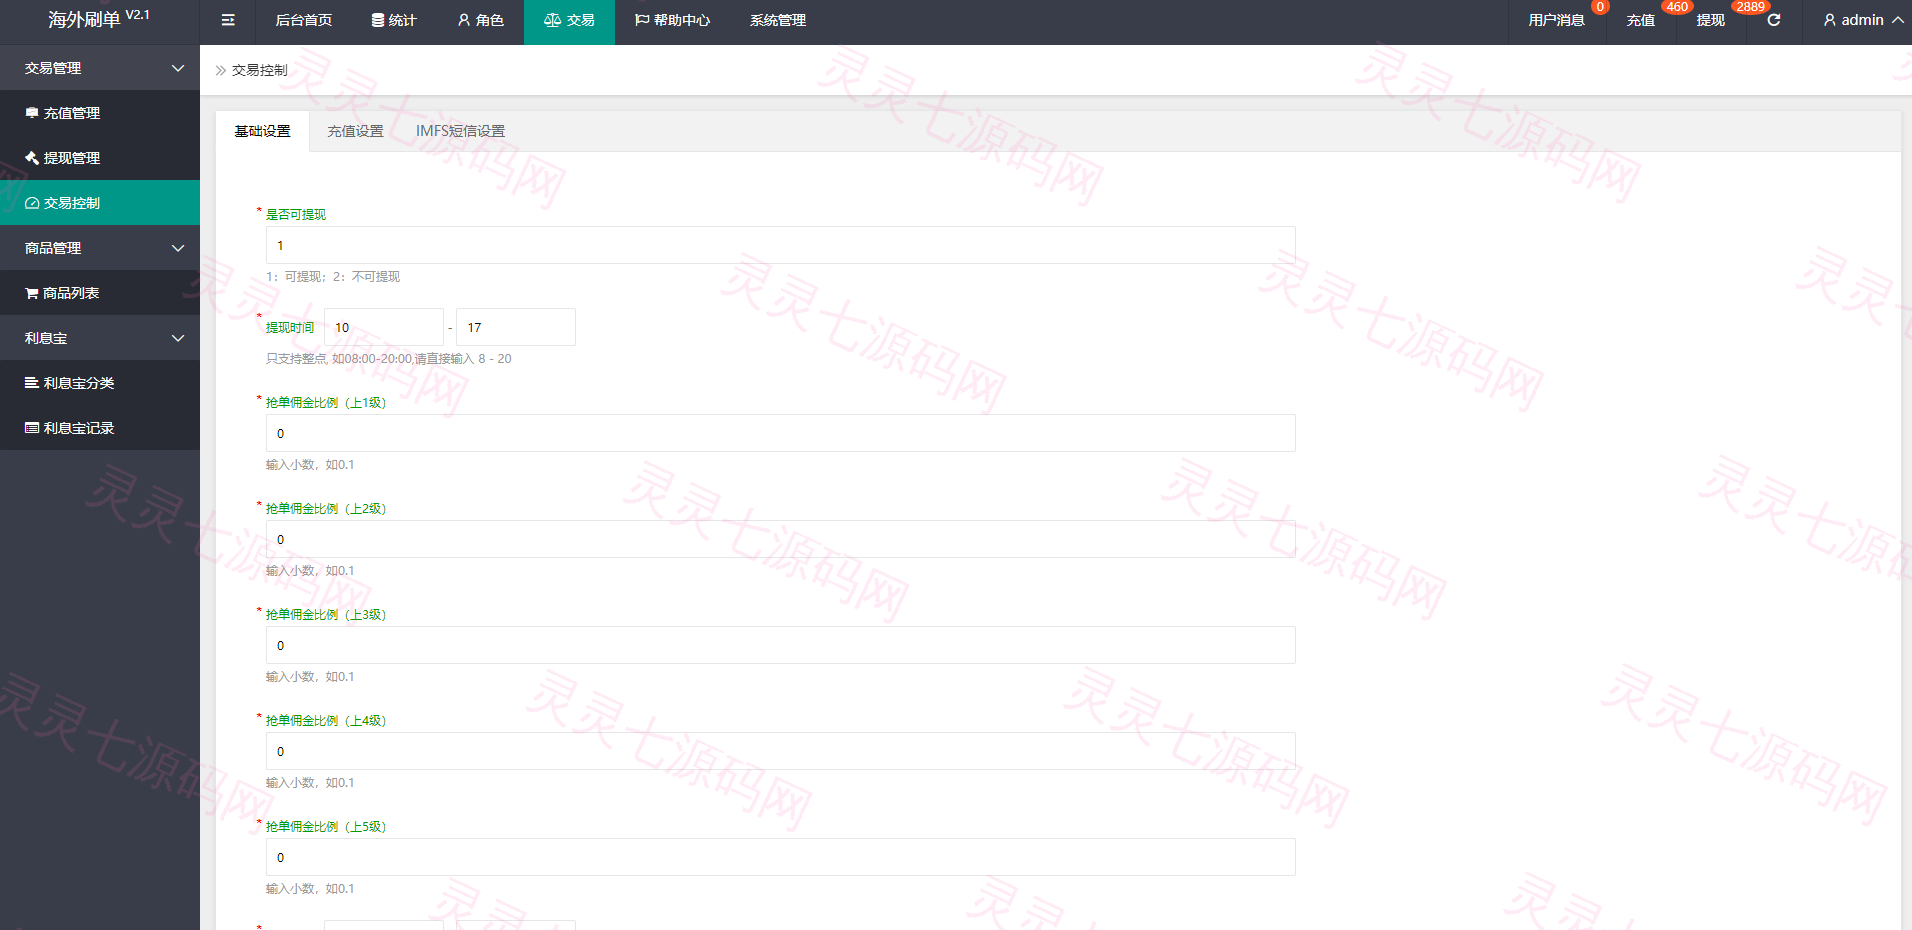This screenshot has width=1912, height=930.
Task: Open 用户消息 notifications
Action: point(1557,20)
